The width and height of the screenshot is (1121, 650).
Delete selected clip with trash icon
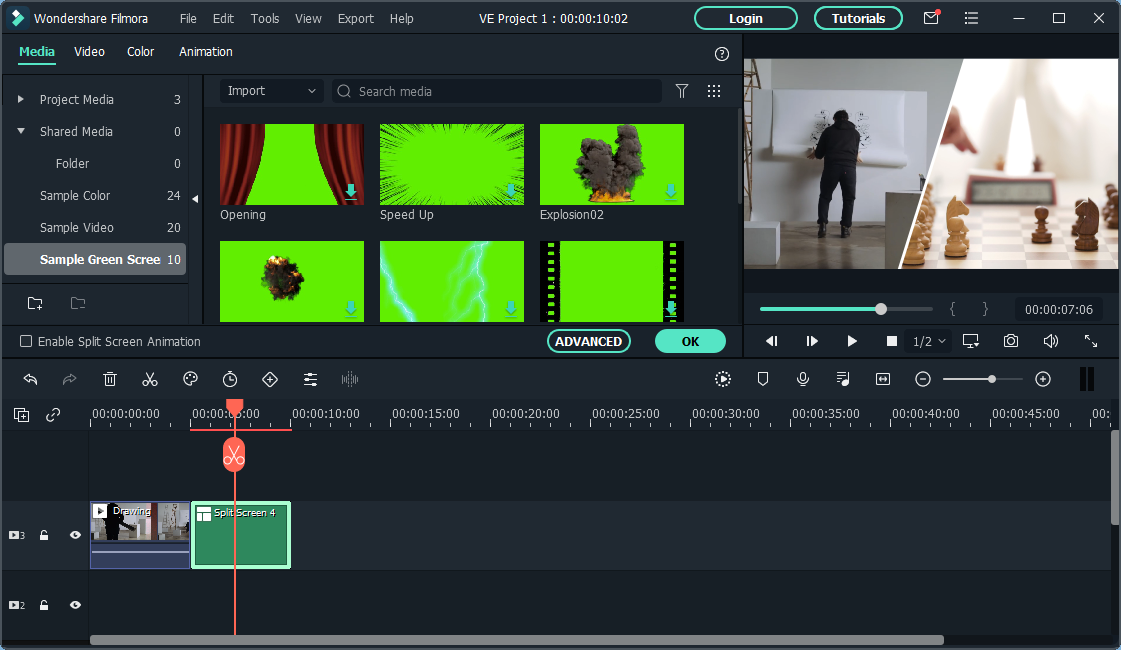tap(109, 379)
